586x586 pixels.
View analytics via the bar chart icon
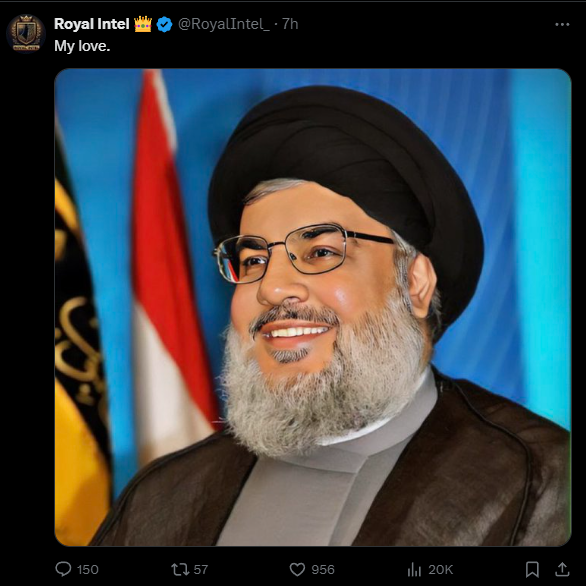tap(414, 570)
